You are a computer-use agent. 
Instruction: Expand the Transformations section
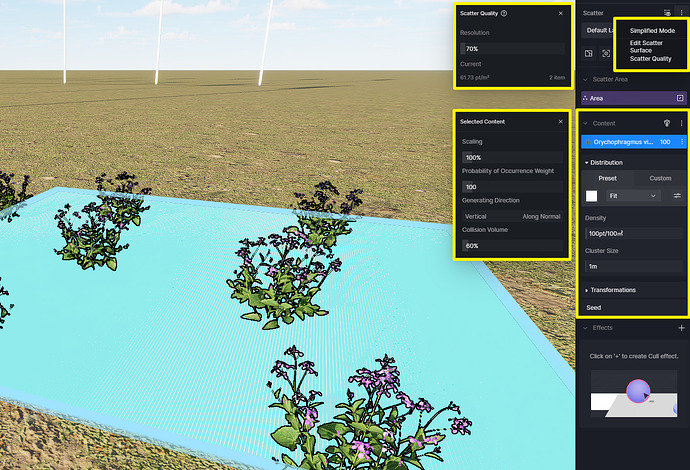[611, 290]
